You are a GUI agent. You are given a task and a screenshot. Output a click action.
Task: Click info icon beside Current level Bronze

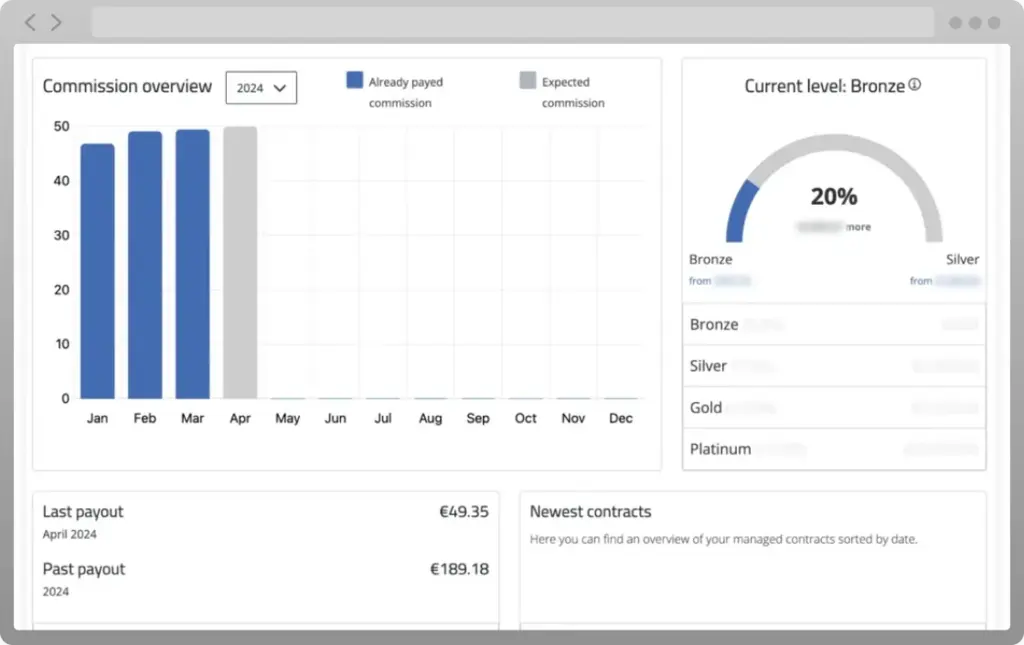tap(914, 85)
